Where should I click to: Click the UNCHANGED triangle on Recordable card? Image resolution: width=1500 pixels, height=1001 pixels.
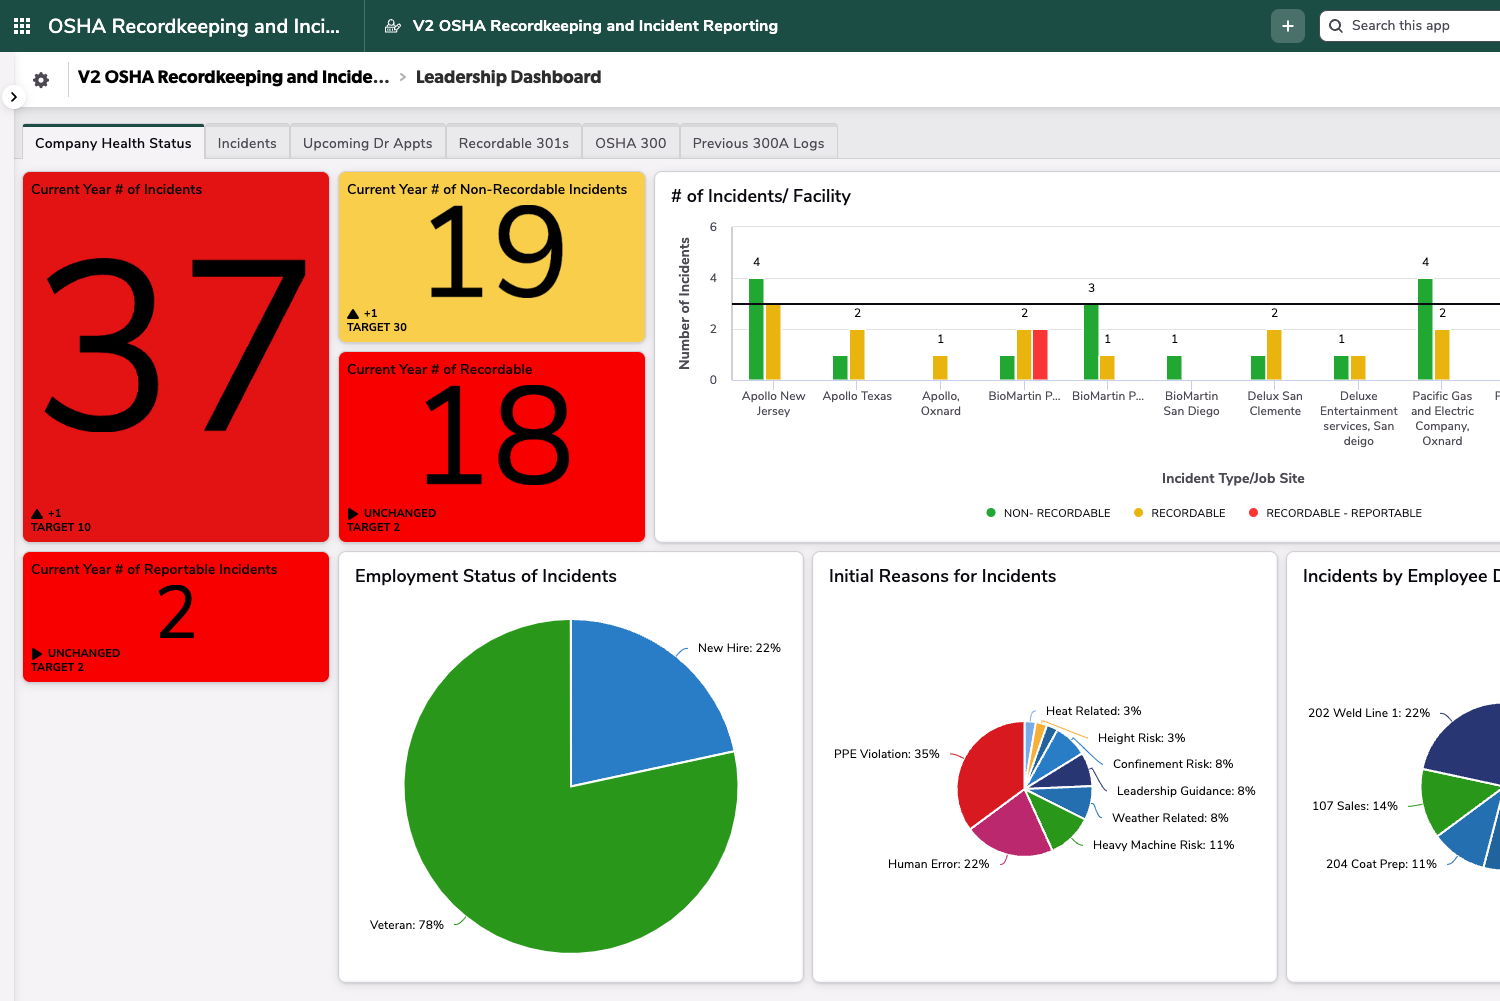click(x=352, y=513)
